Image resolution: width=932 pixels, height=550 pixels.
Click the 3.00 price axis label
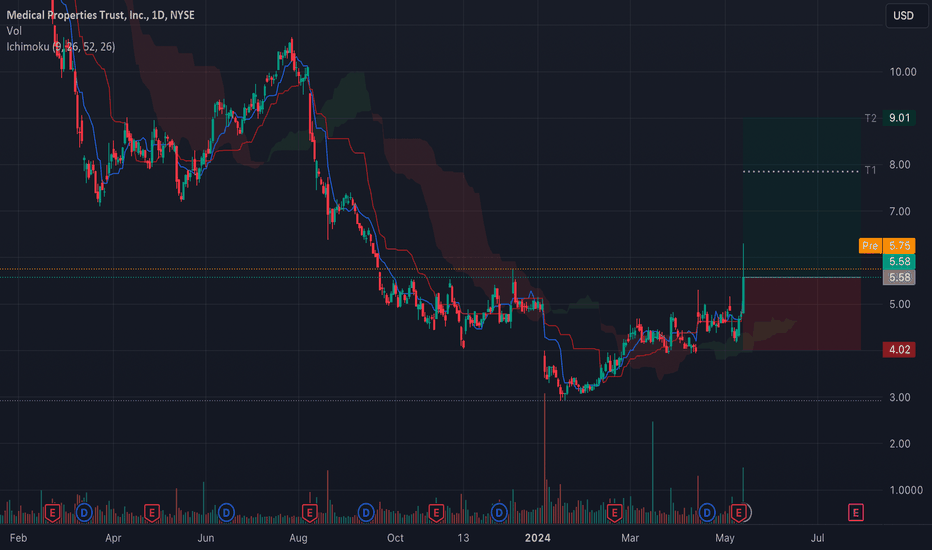[x=899, y=397]
